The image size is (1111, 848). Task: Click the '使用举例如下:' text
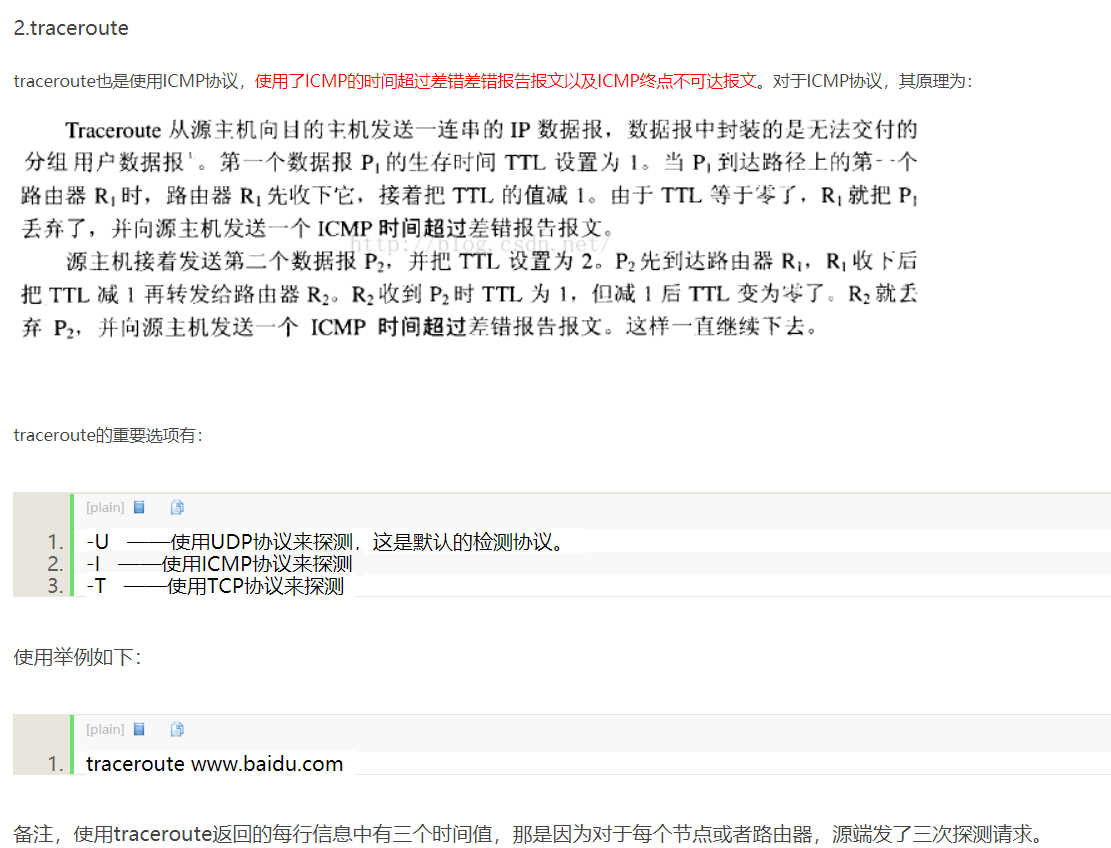77,657
